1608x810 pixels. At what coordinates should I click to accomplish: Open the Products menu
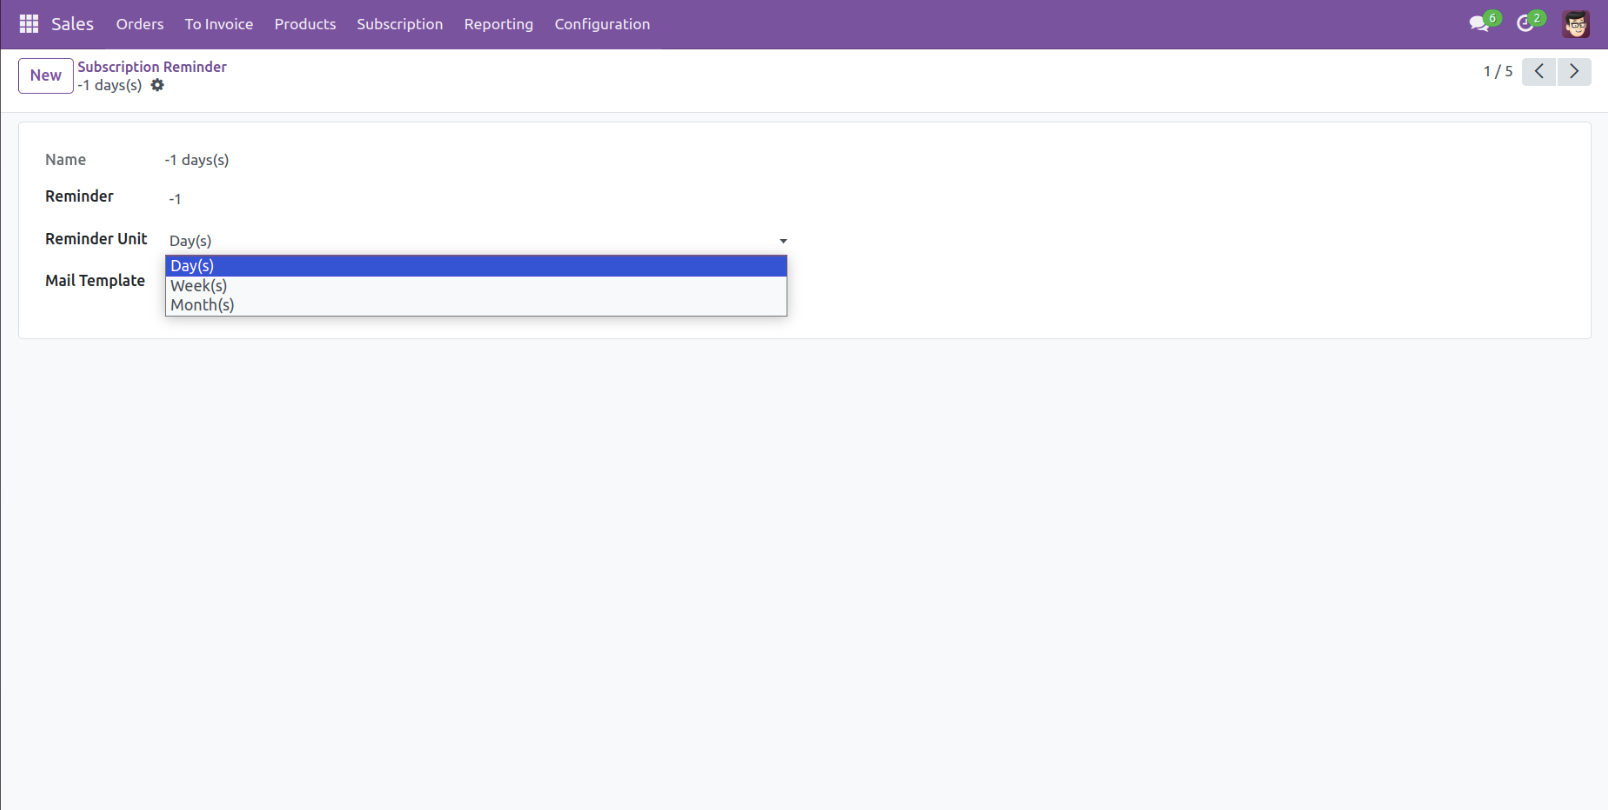tap(305, 24)
